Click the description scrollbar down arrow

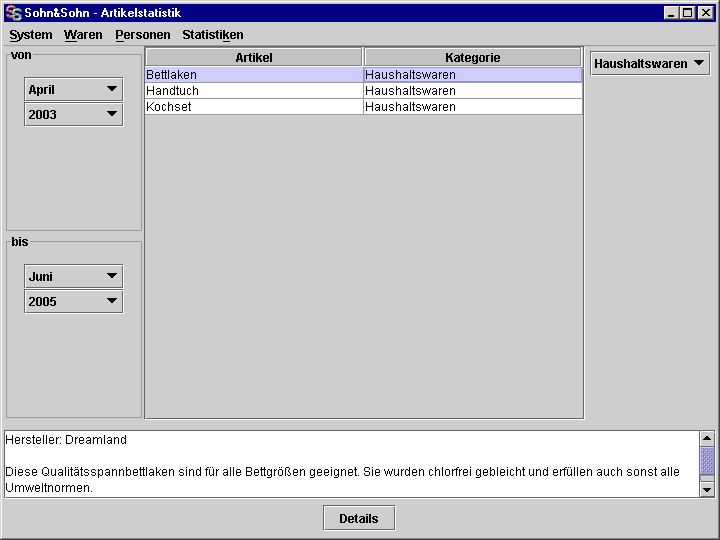click(x=707, y=490)
